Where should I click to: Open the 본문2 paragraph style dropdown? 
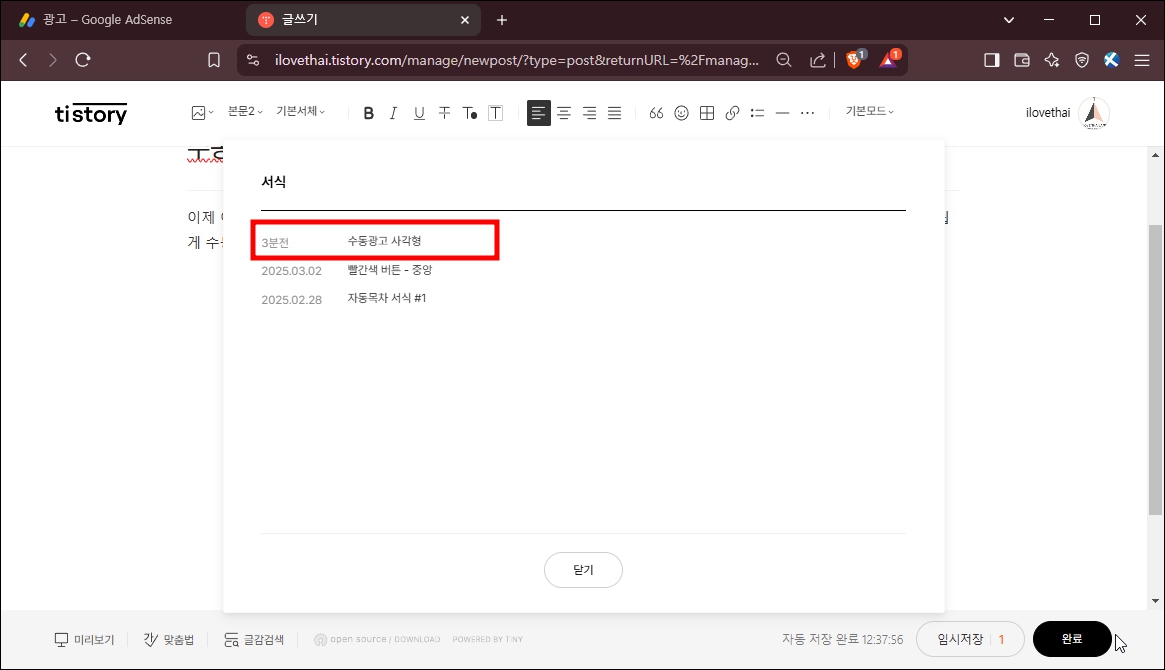[243, 111]
